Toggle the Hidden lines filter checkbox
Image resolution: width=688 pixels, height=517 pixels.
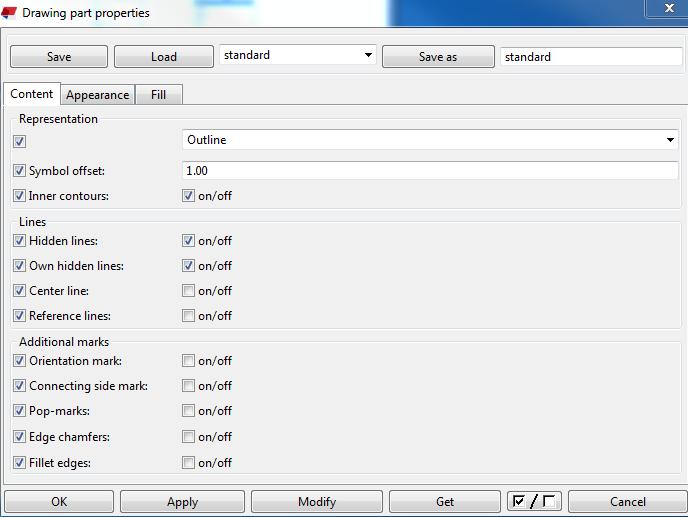point(19,241)
